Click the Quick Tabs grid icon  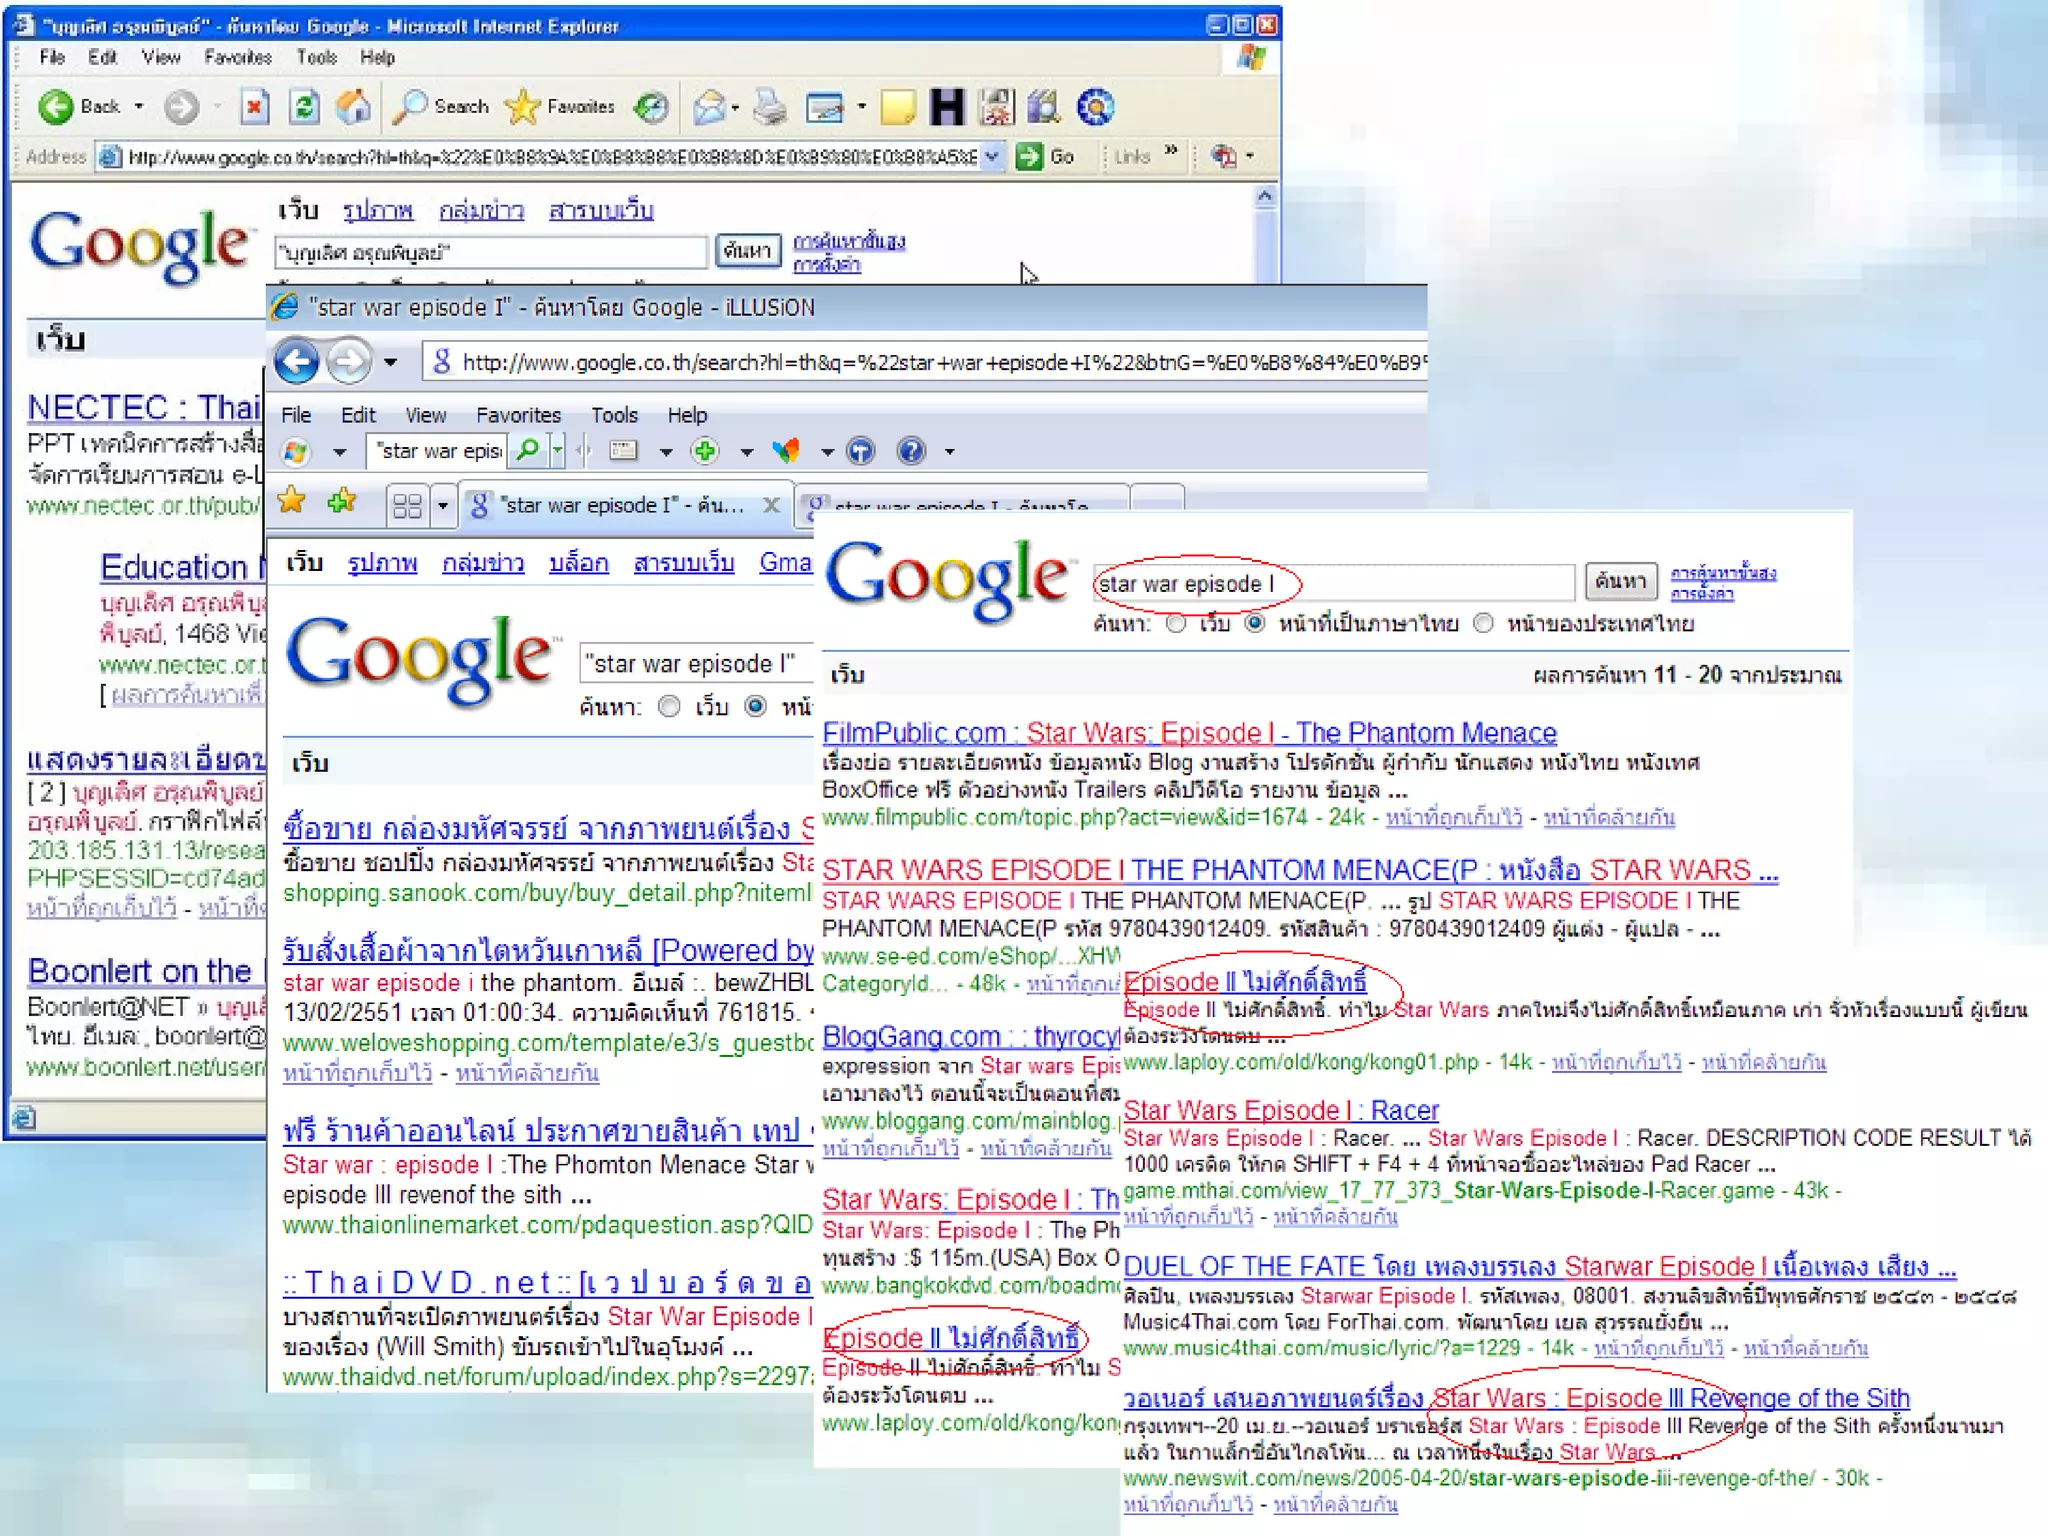pyautogui.click(x=407, y=506)
